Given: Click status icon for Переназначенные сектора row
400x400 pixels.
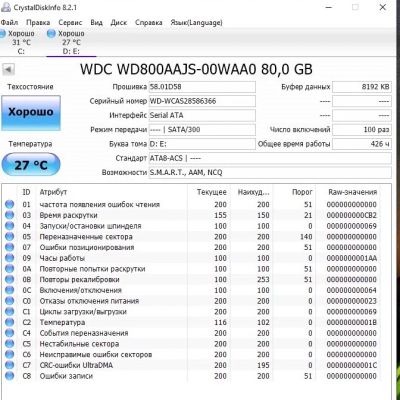Looking at the screenshot, I should pyautogui.click(x=10, y=237).
